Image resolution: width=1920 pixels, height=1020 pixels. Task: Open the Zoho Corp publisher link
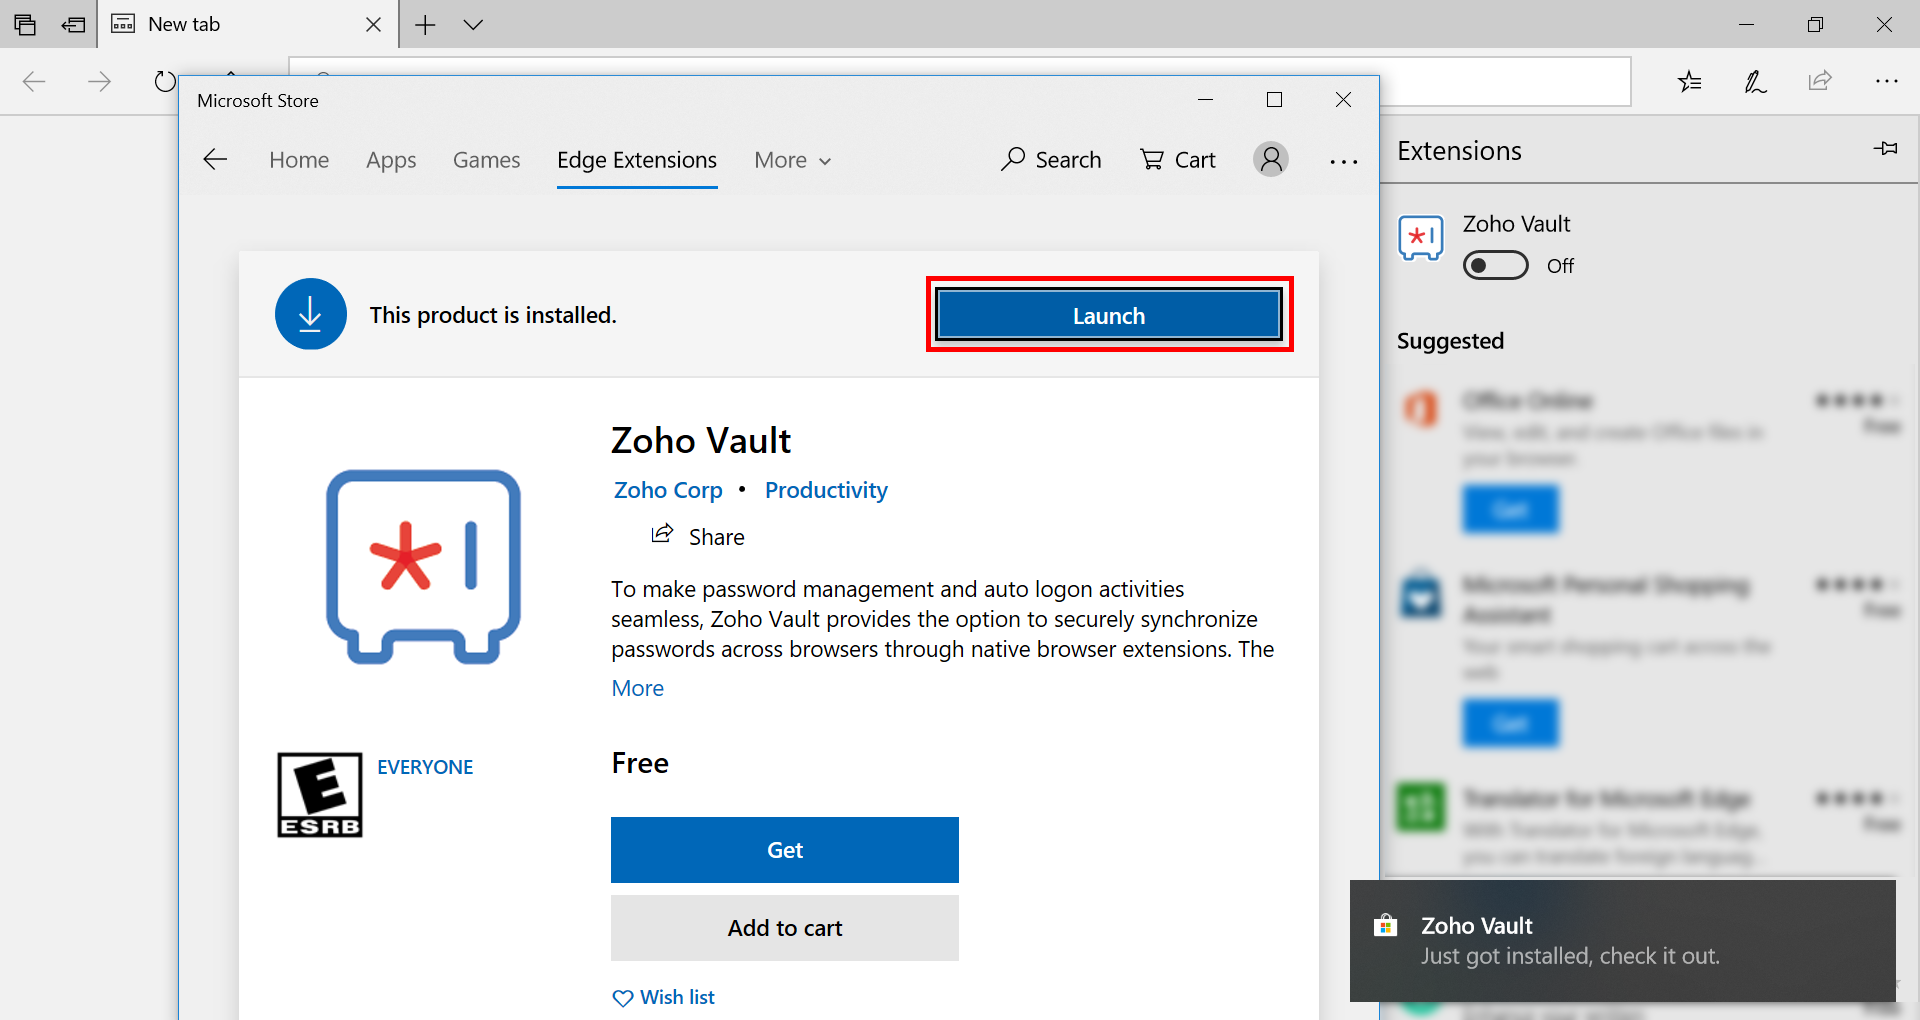tap(668, 490)
